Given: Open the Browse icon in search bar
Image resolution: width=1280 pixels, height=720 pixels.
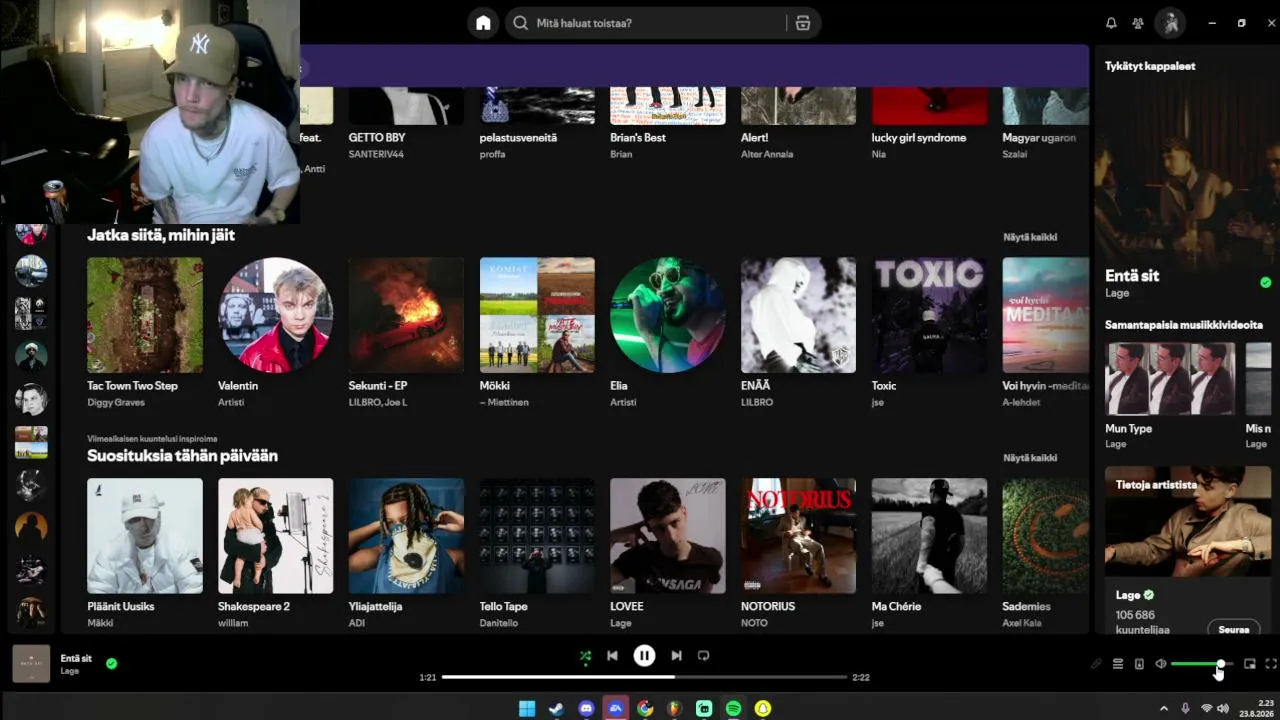Looking at the screenshot, I should 802,23.
